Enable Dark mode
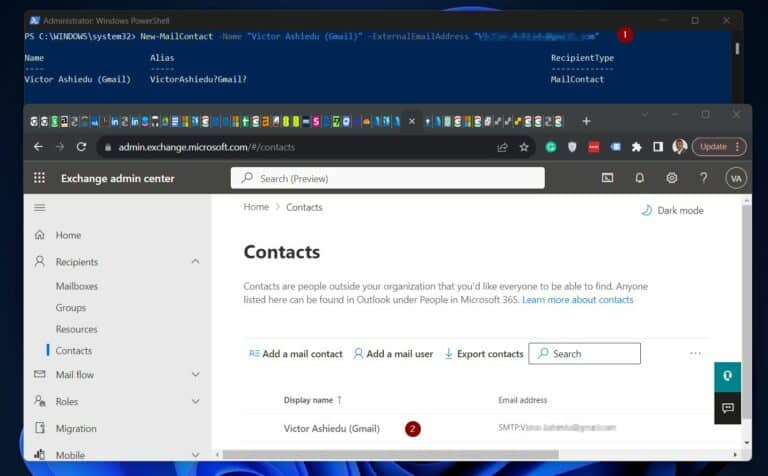Image resolution: width=768 pixels, height=476 pixels. point(672,210)
